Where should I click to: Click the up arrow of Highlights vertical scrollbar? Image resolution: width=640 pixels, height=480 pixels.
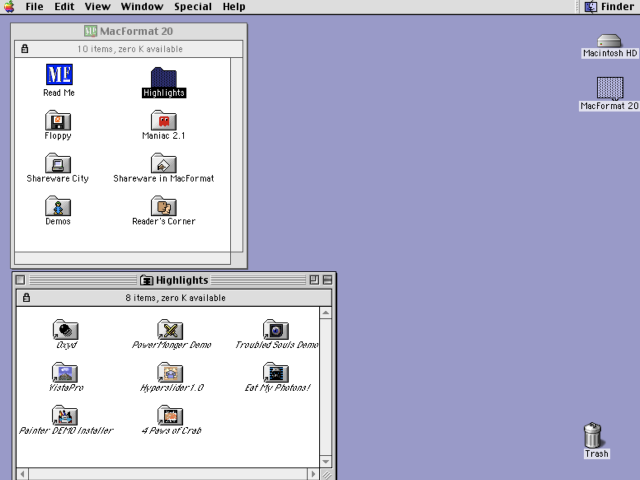click(x=326, y=313)
